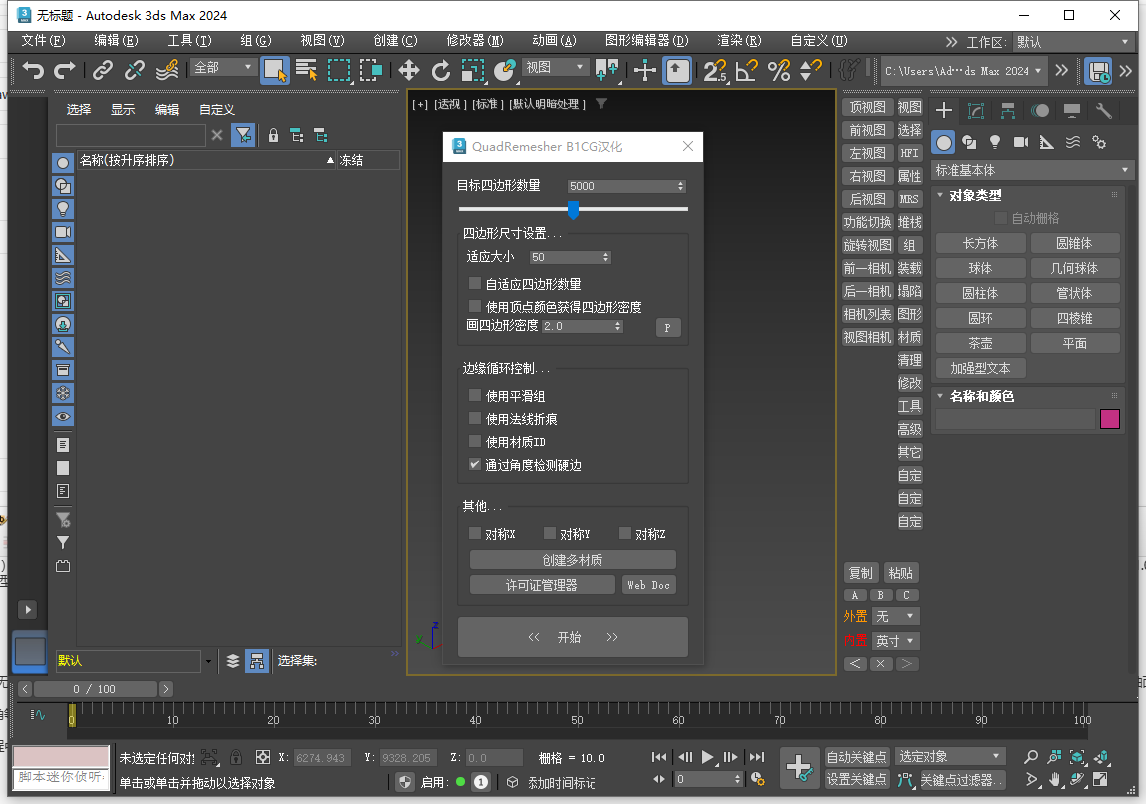This screenshot has height=804, width=1146.
Task: Click the Select and Place tool
Action: (x=505, y=71)
